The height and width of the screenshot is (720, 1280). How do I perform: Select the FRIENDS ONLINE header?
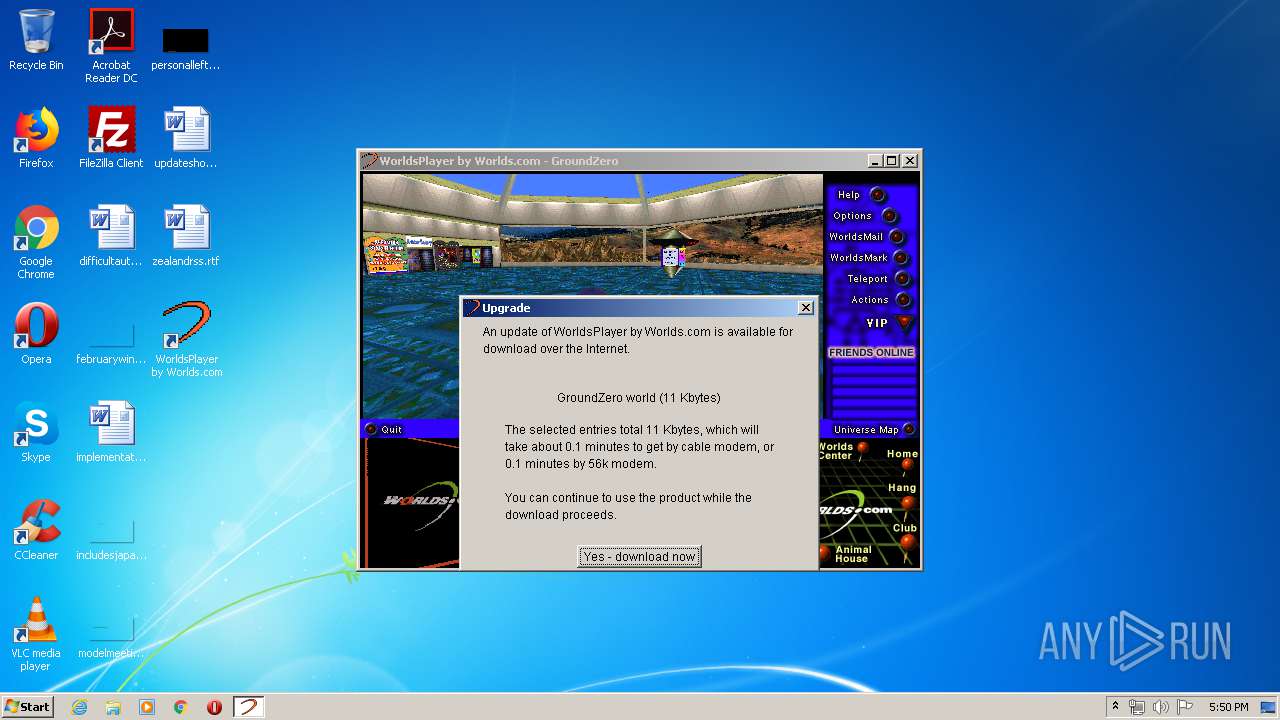pos(871,352)
